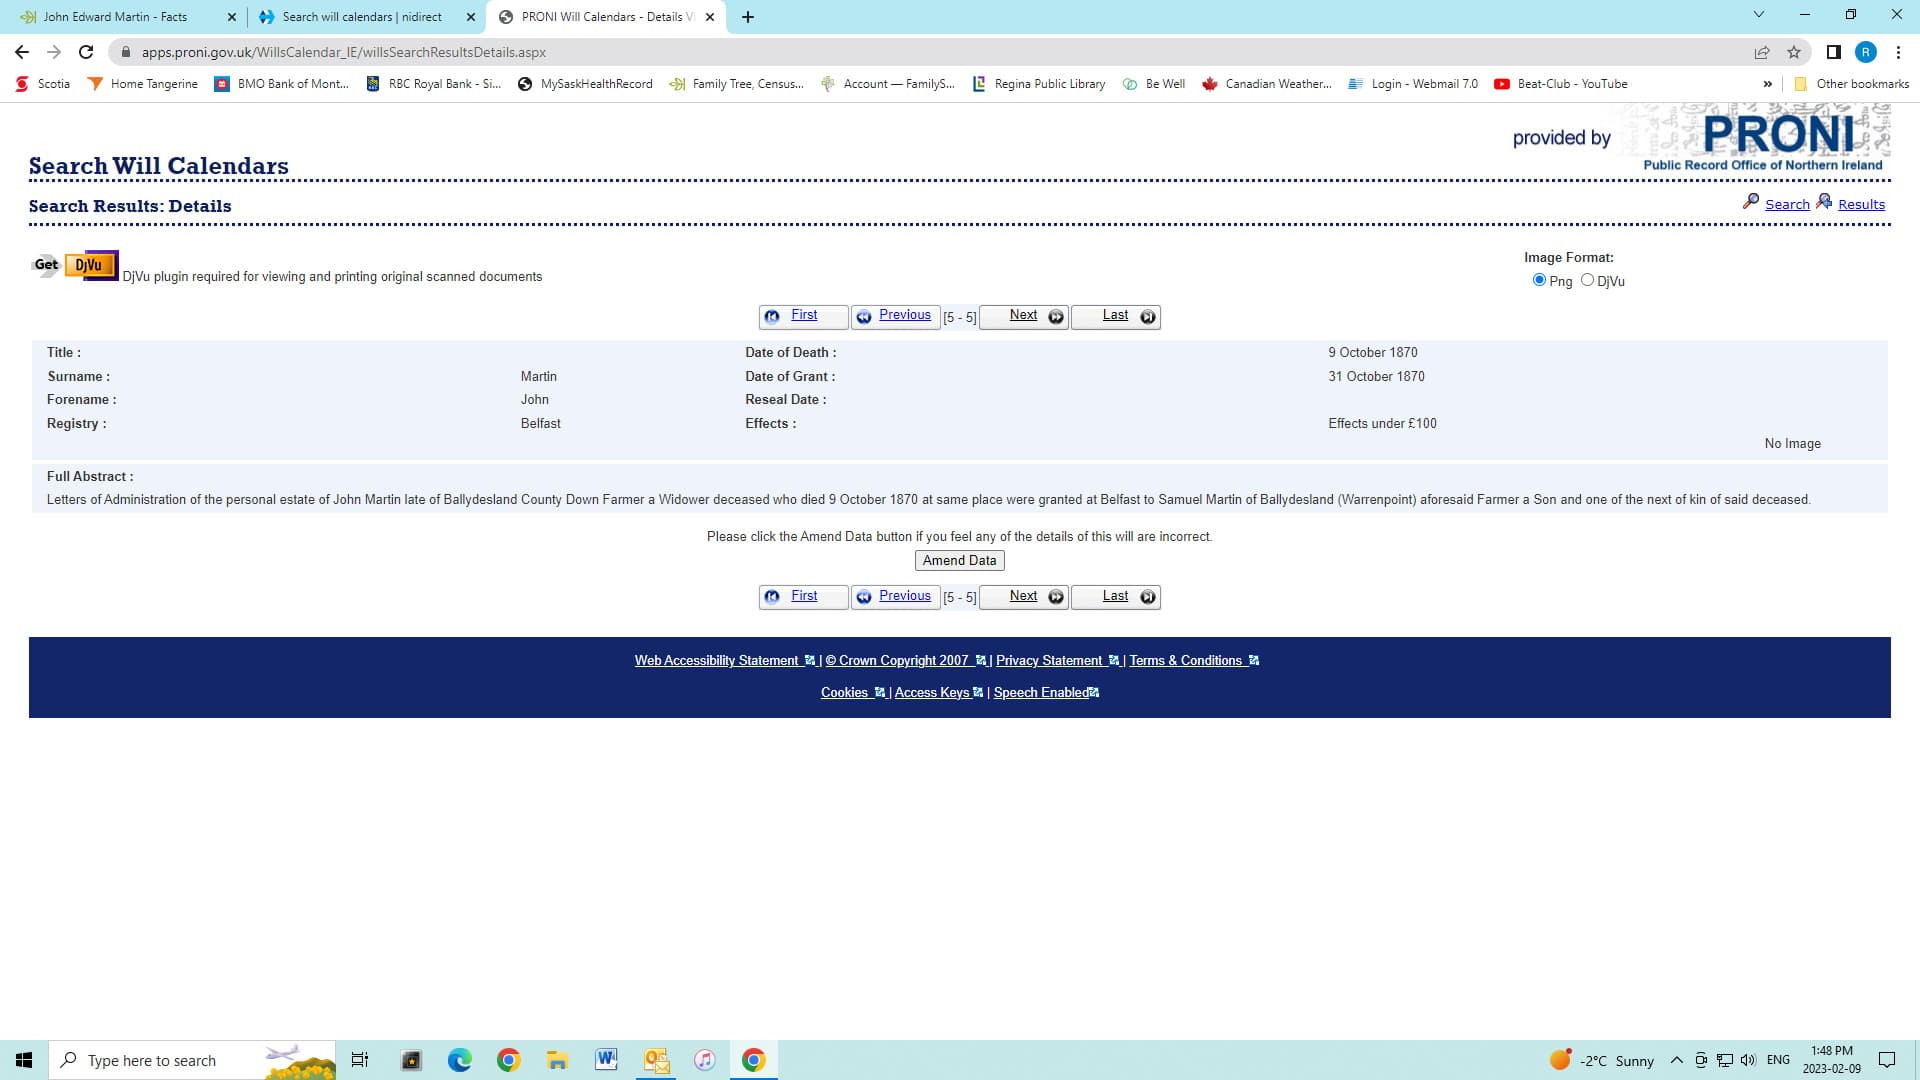
Task: Open the browser side panel icon
Action: [1833, 52]
